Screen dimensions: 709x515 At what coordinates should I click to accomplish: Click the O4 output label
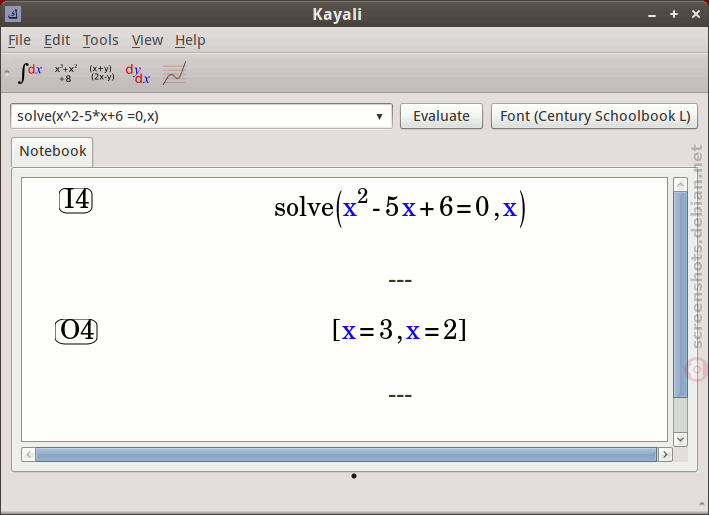pyautogui.click(x=76, y=331)
